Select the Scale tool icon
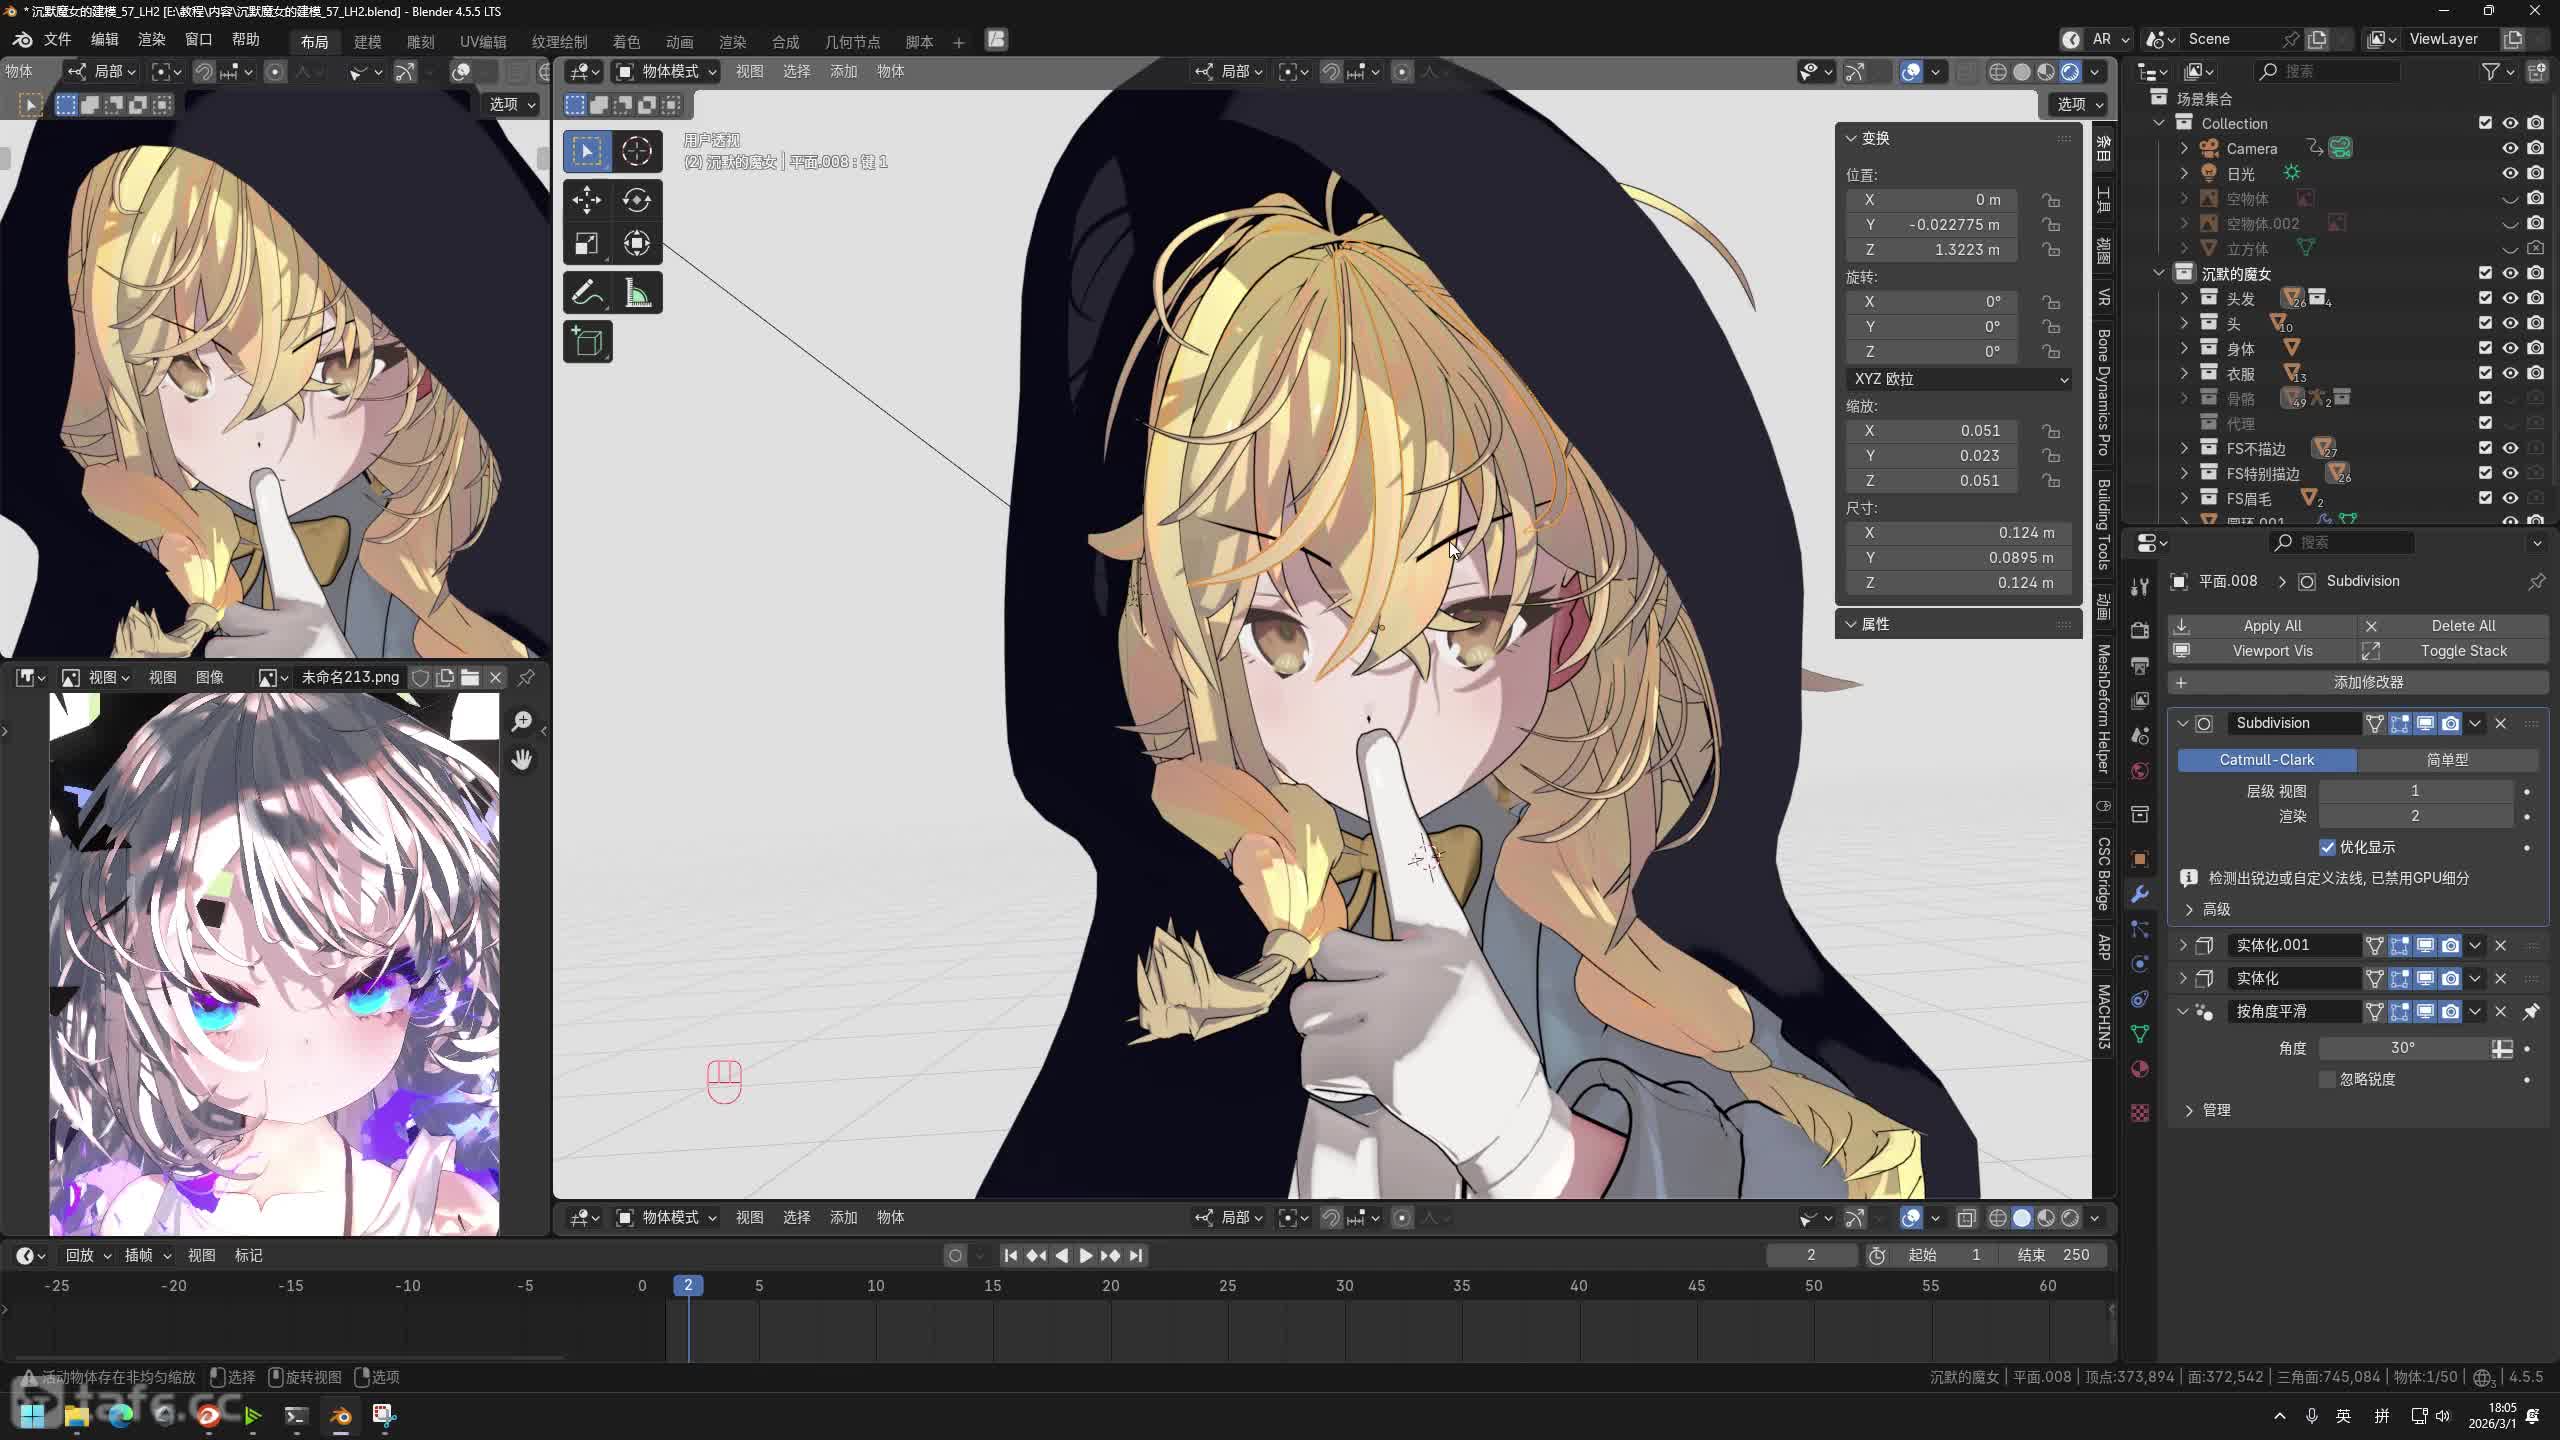The width and height of the screenshot is (2560, 1440). tap(587, 243)
